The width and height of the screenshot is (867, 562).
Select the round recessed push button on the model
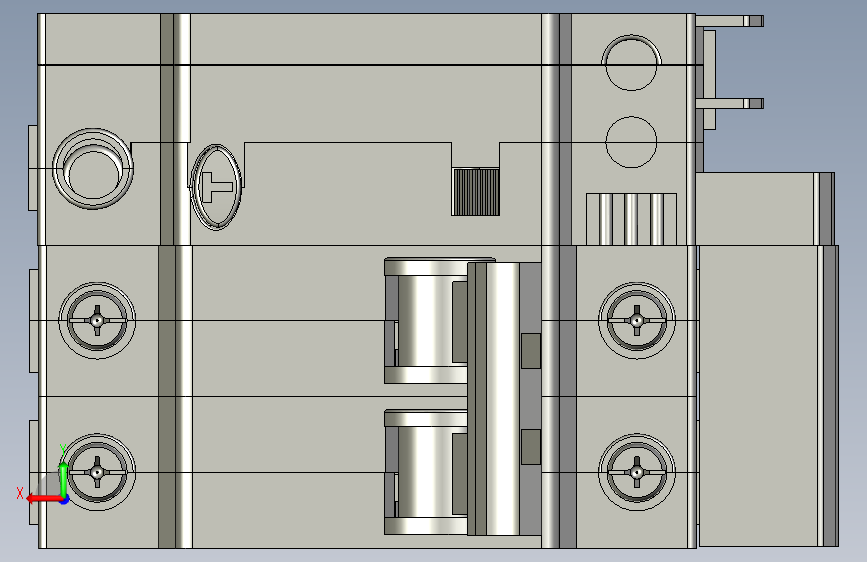coord(93,169)
